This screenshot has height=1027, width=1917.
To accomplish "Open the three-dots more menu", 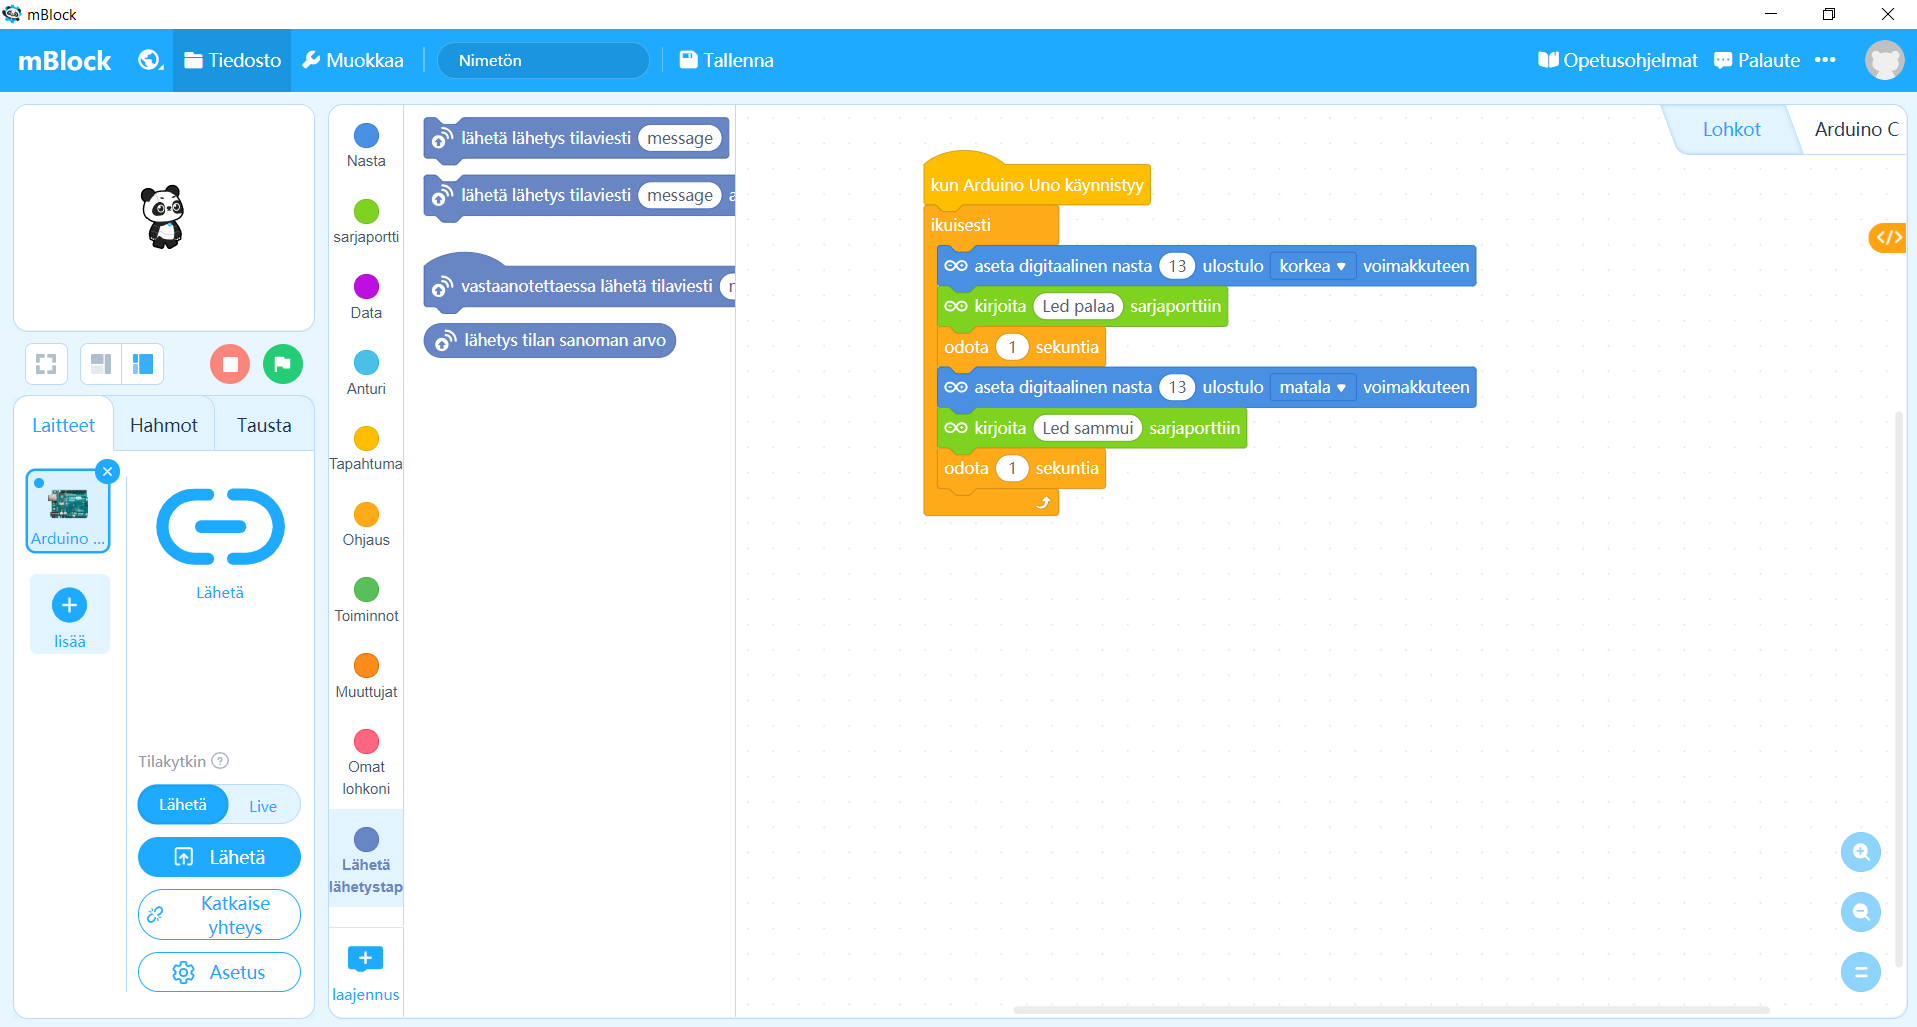I will [x=1825, y=60].
